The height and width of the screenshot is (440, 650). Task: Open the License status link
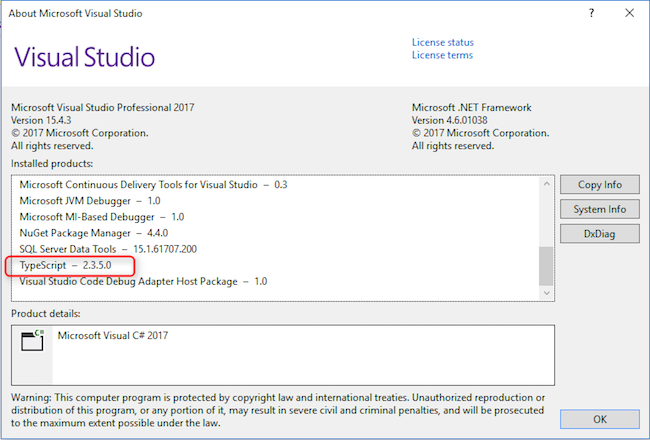tap(442, 42)
